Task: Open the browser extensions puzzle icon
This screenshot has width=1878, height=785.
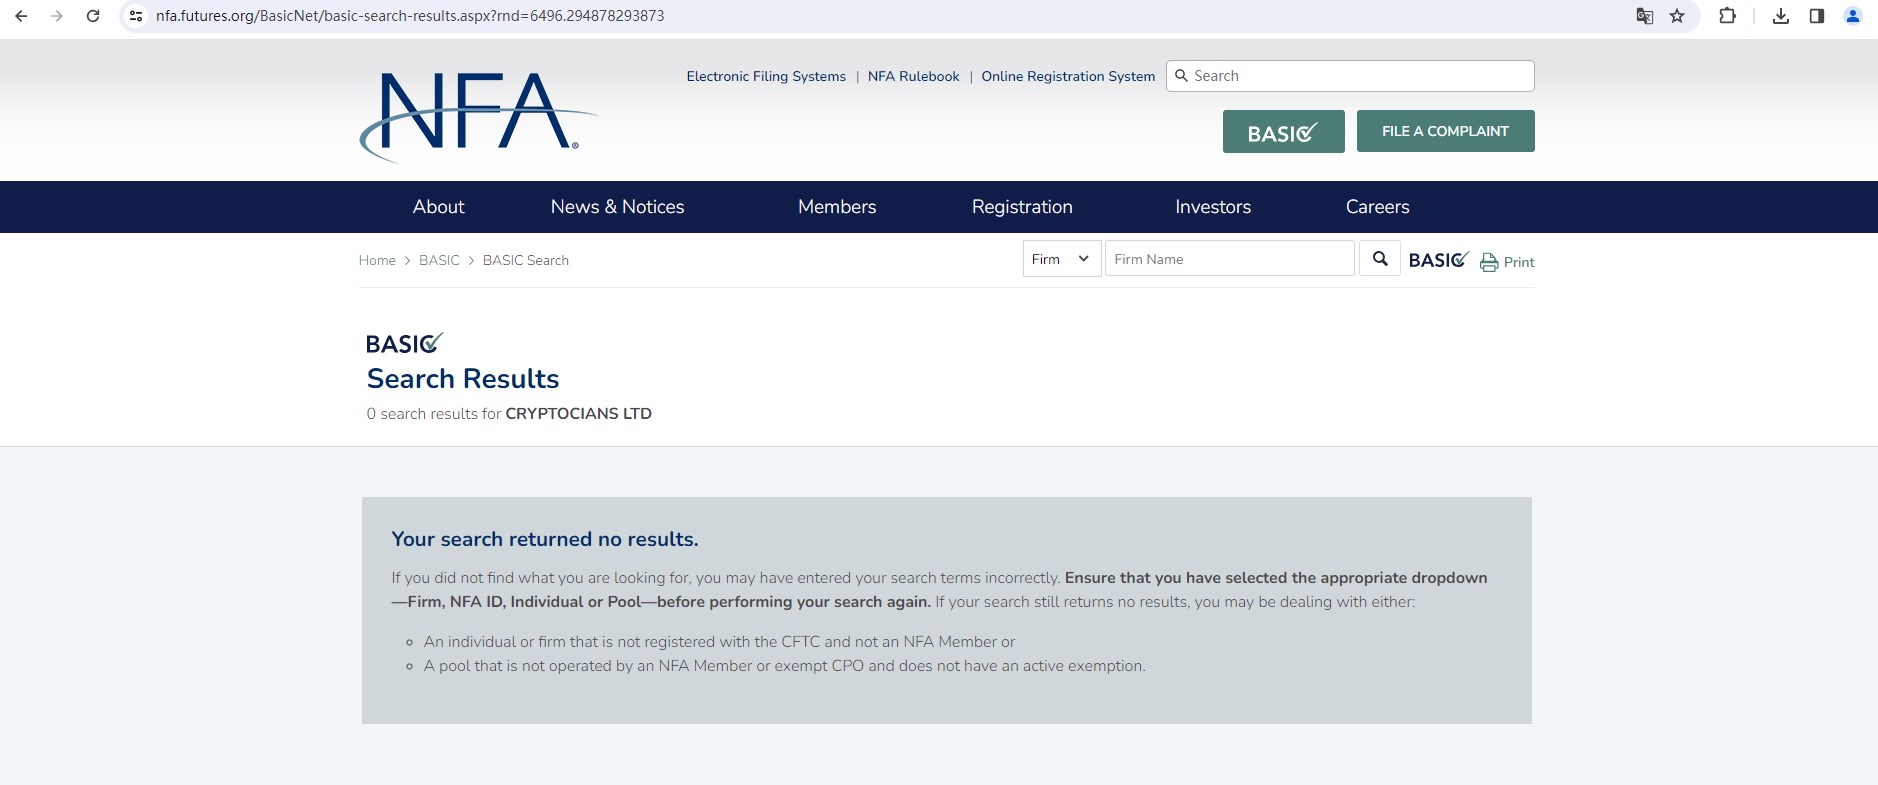Action: [x=1727, y=16]
